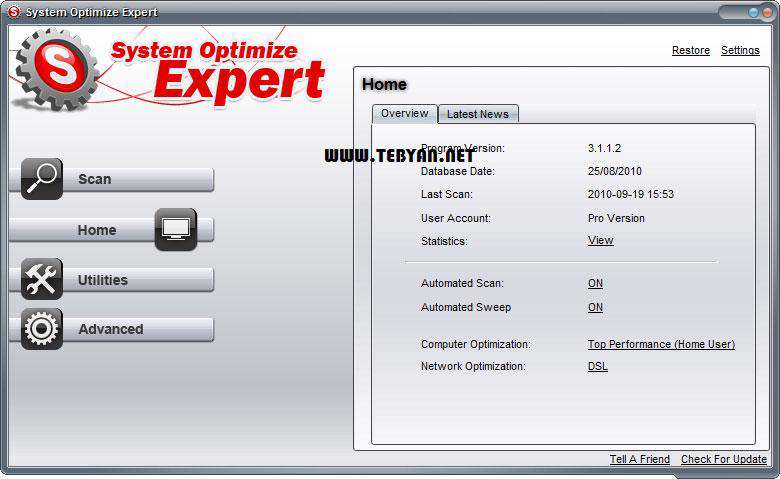Image resolution: width=780 pixels, height=479 pixels.
Task: Open the Settings link
Action: (x=740, y=50)
